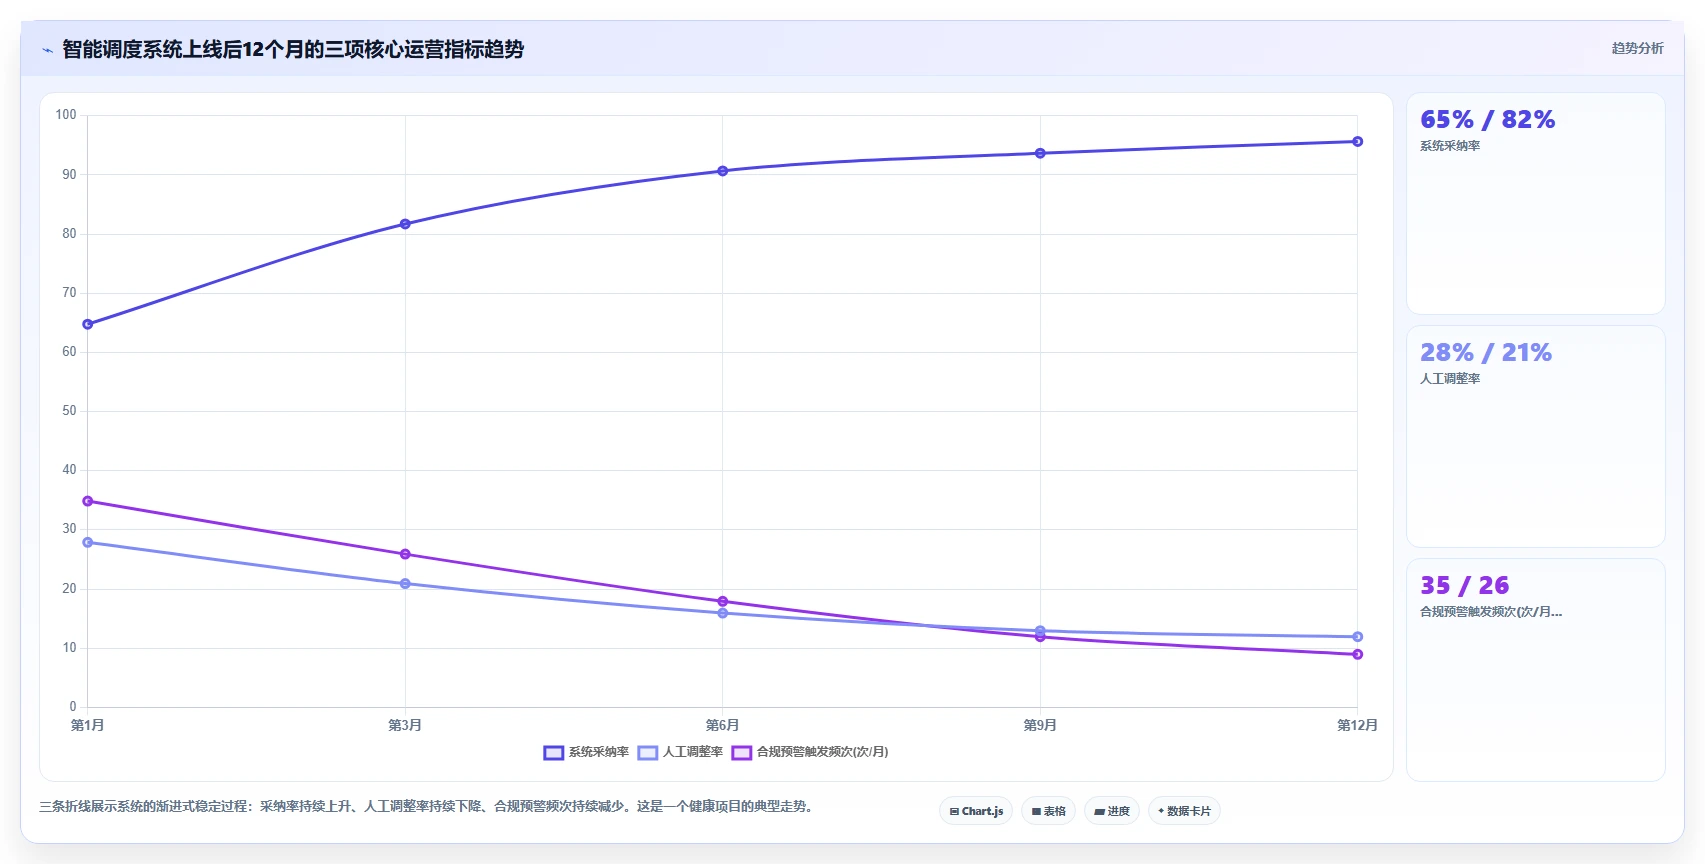The height and width of the screenshot is (864, 1705).
Task: Click 系统采纳率 data point at 第3月
Action: pyautogui.click(x=405, y=224)
